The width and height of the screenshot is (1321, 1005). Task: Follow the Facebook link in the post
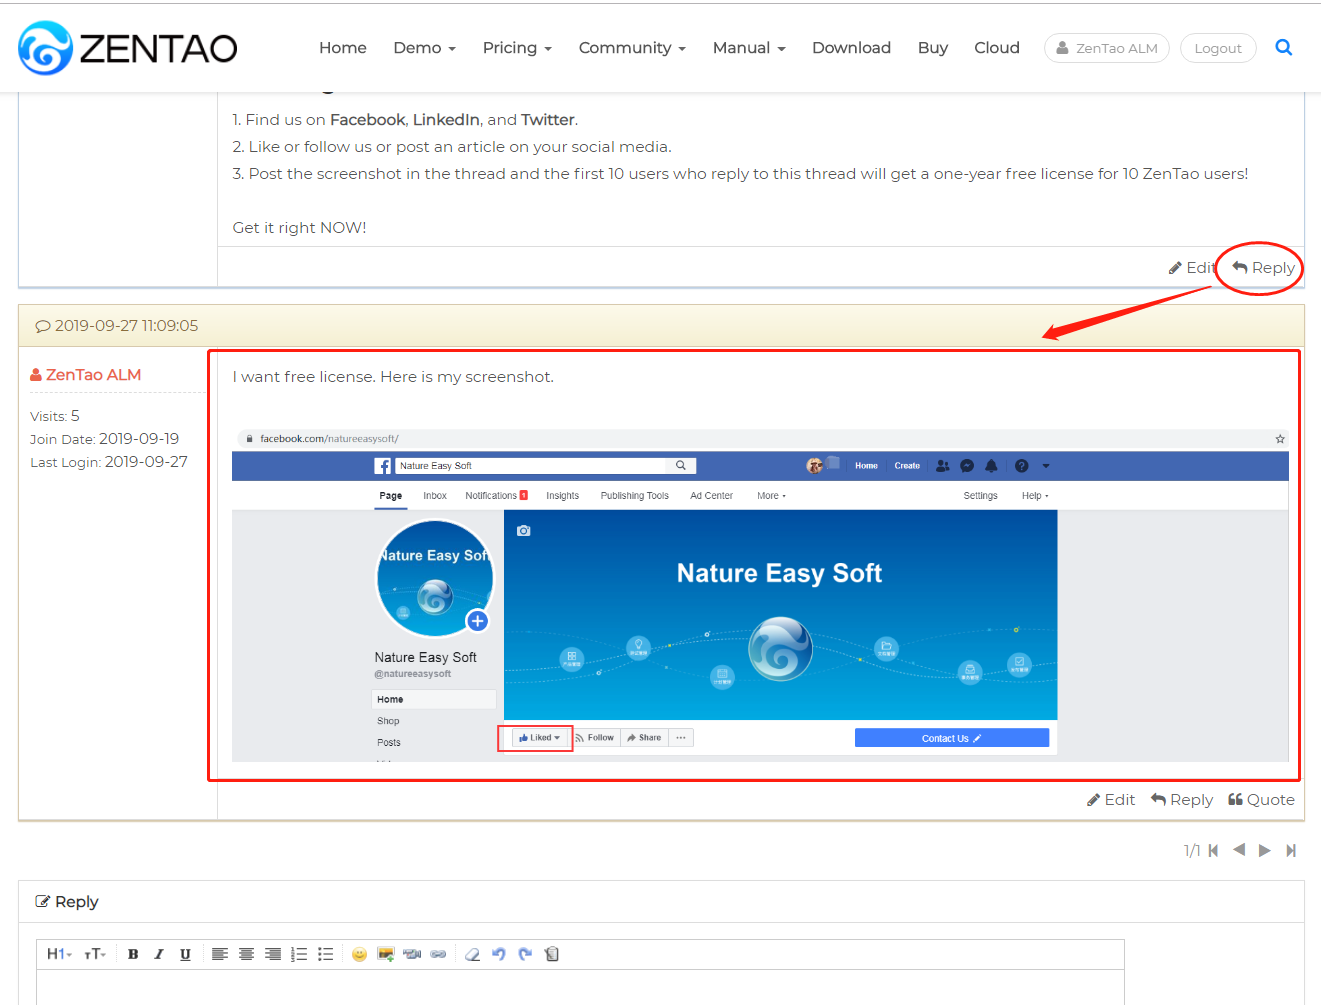click(367, 120)
